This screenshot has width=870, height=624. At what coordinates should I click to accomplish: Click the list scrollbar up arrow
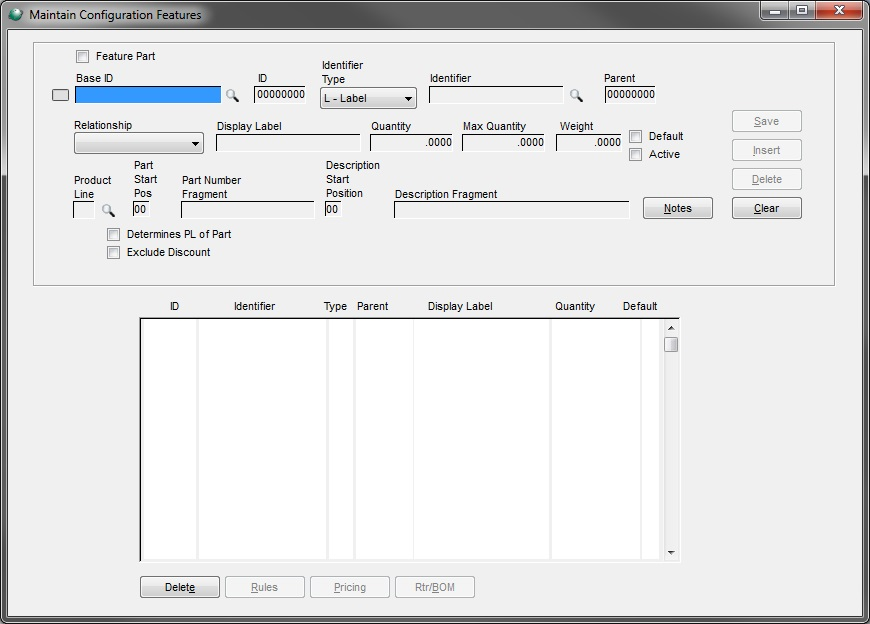tap(671, 328)
